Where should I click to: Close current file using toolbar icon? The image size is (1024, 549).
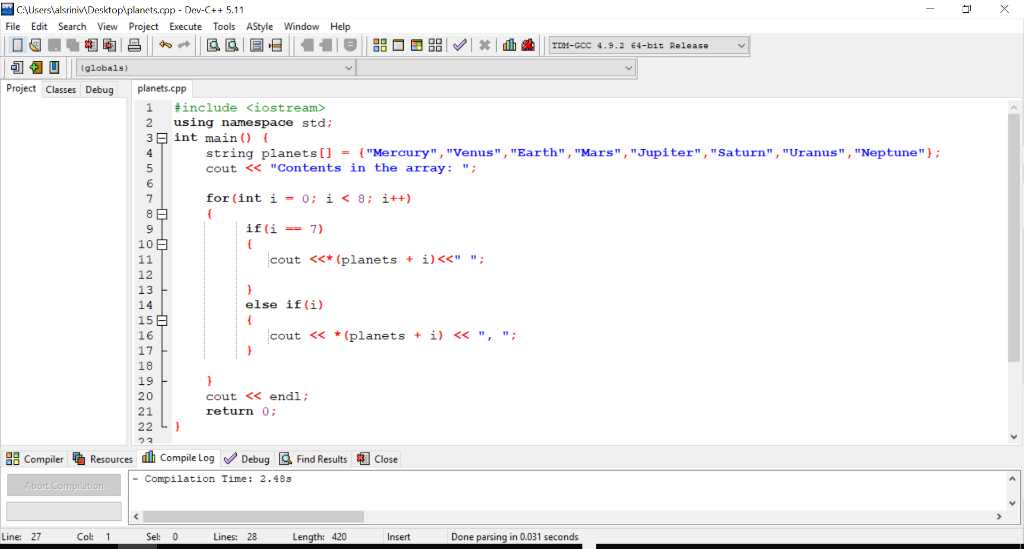(91, 45)
